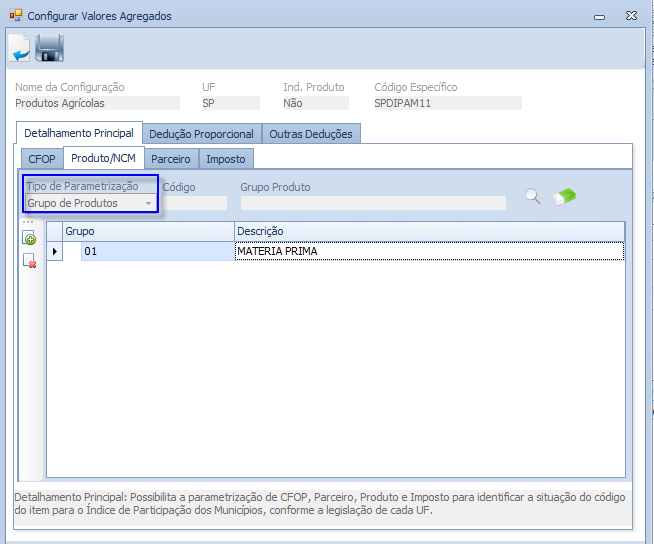654x544 pixels.
Task: Click the Grupo Produto text field
Action: (x=372, y=203)
